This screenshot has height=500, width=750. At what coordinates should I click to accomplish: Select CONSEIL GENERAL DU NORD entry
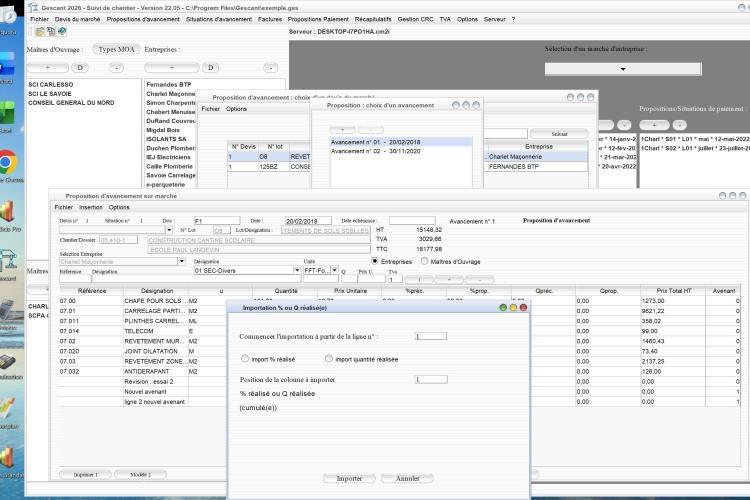[71, 102]
